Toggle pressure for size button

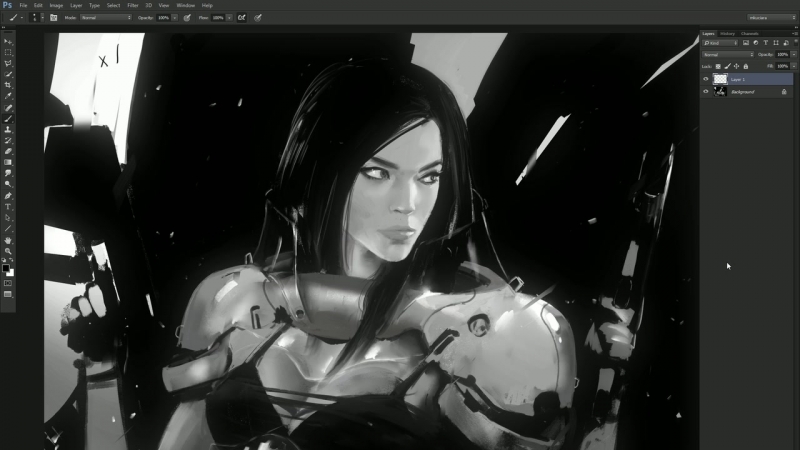(x=258, y=17)
